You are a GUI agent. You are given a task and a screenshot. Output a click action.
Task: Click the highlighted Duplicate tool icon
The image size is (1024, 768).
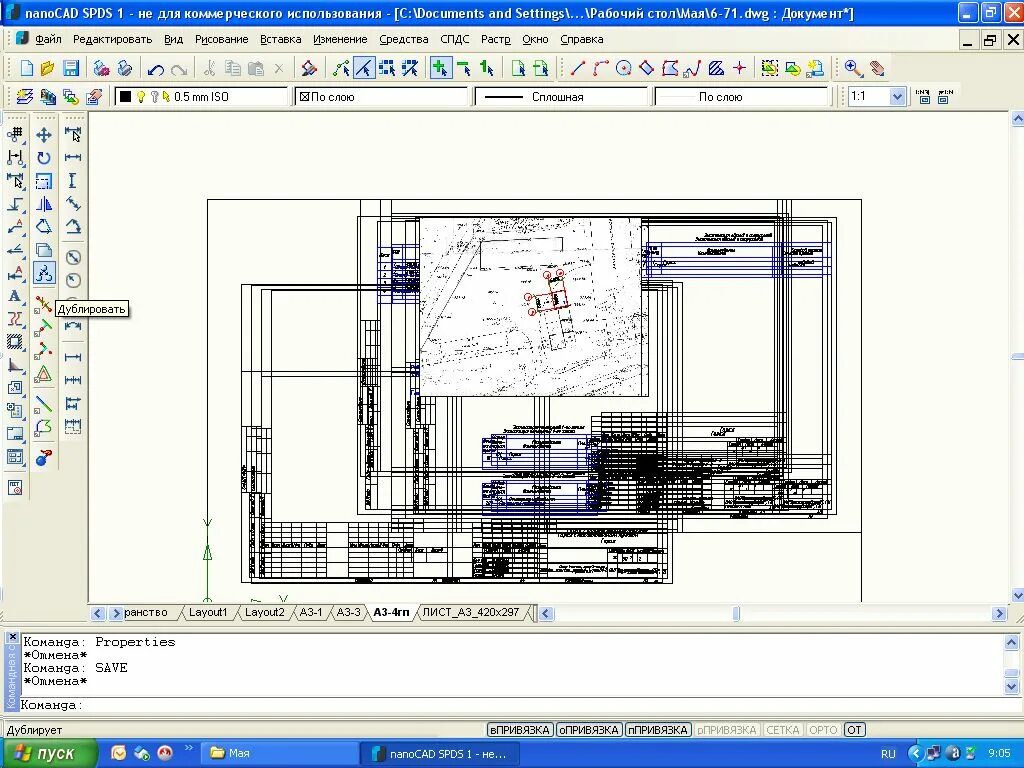44,273
